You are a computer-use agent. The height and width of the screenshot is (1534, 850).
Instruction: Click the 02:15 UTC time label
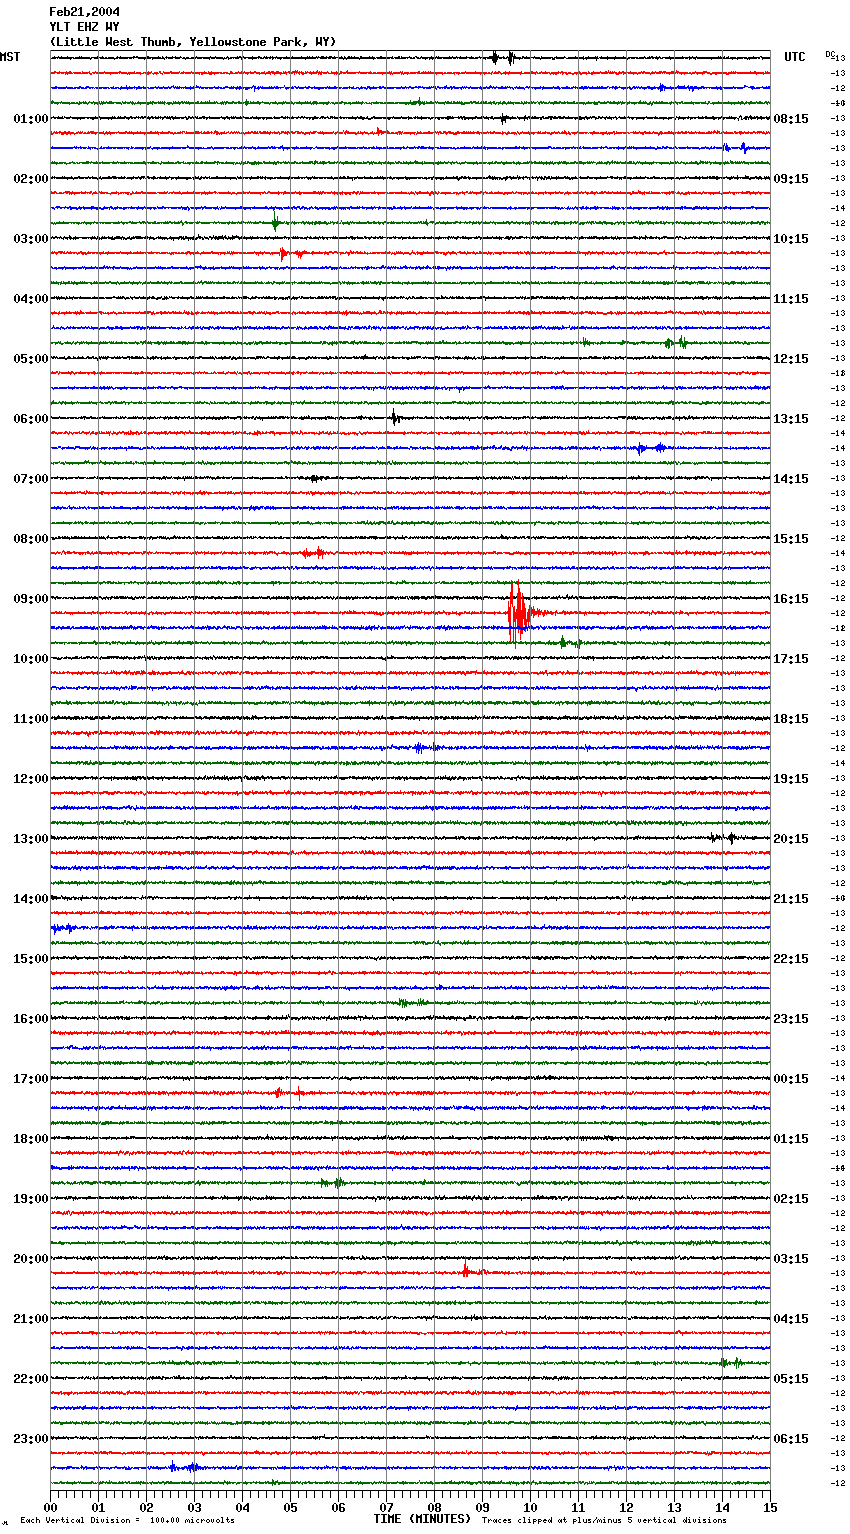791,1199
